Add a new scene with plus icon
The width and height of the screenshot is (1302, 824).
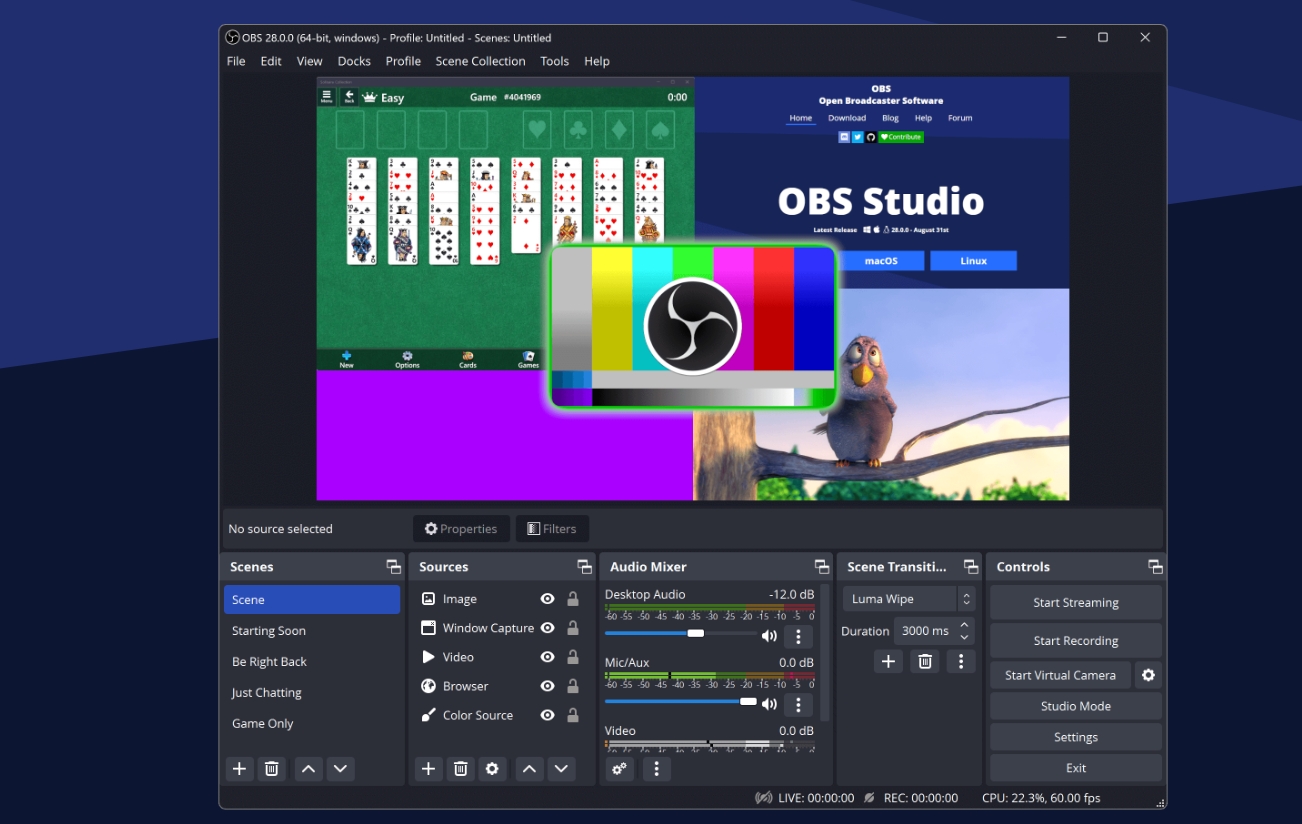[x=239, y=769]
